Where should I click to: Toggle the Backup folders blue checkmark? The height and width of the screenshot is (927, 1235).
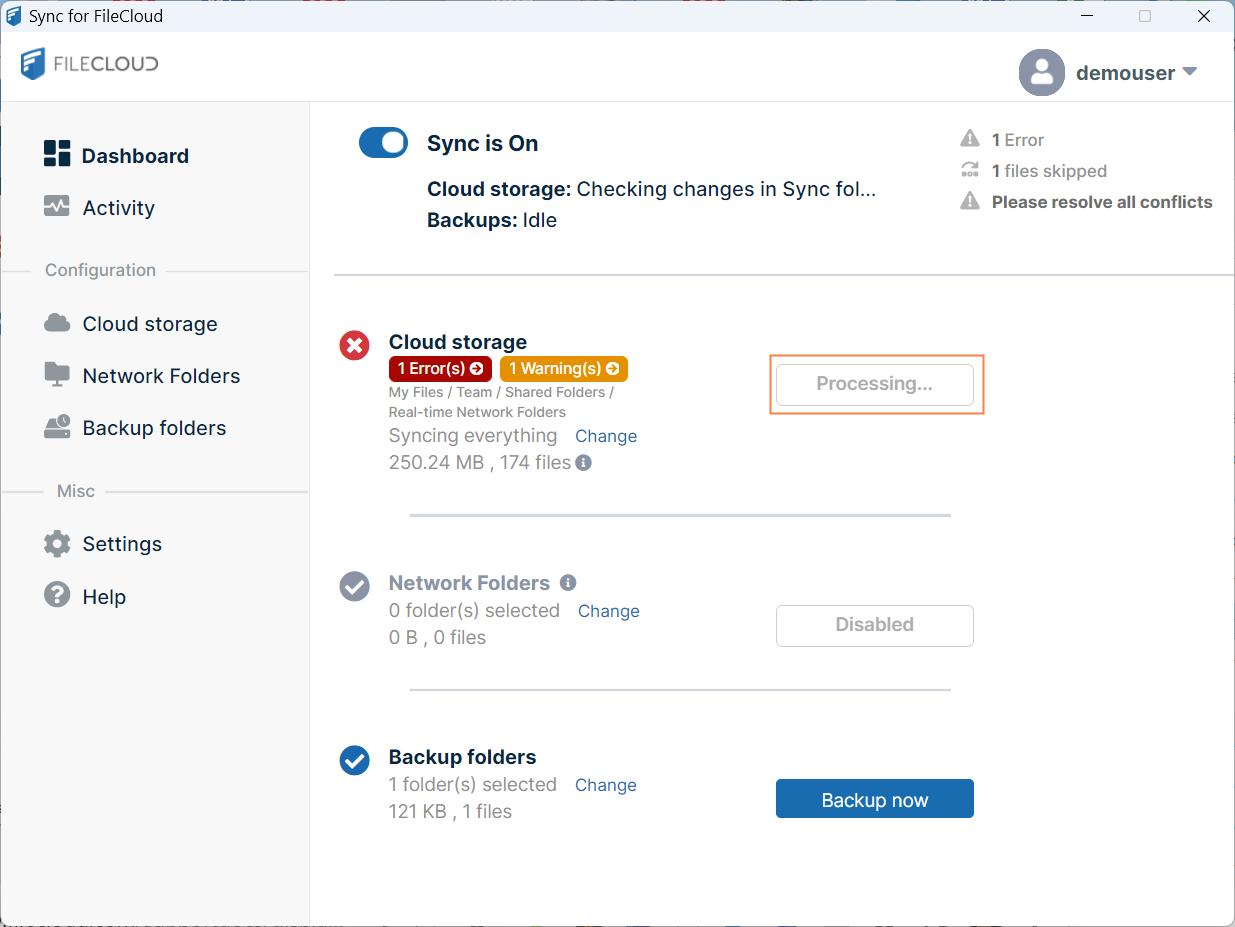pyautogui.click(x=354, y=761)
